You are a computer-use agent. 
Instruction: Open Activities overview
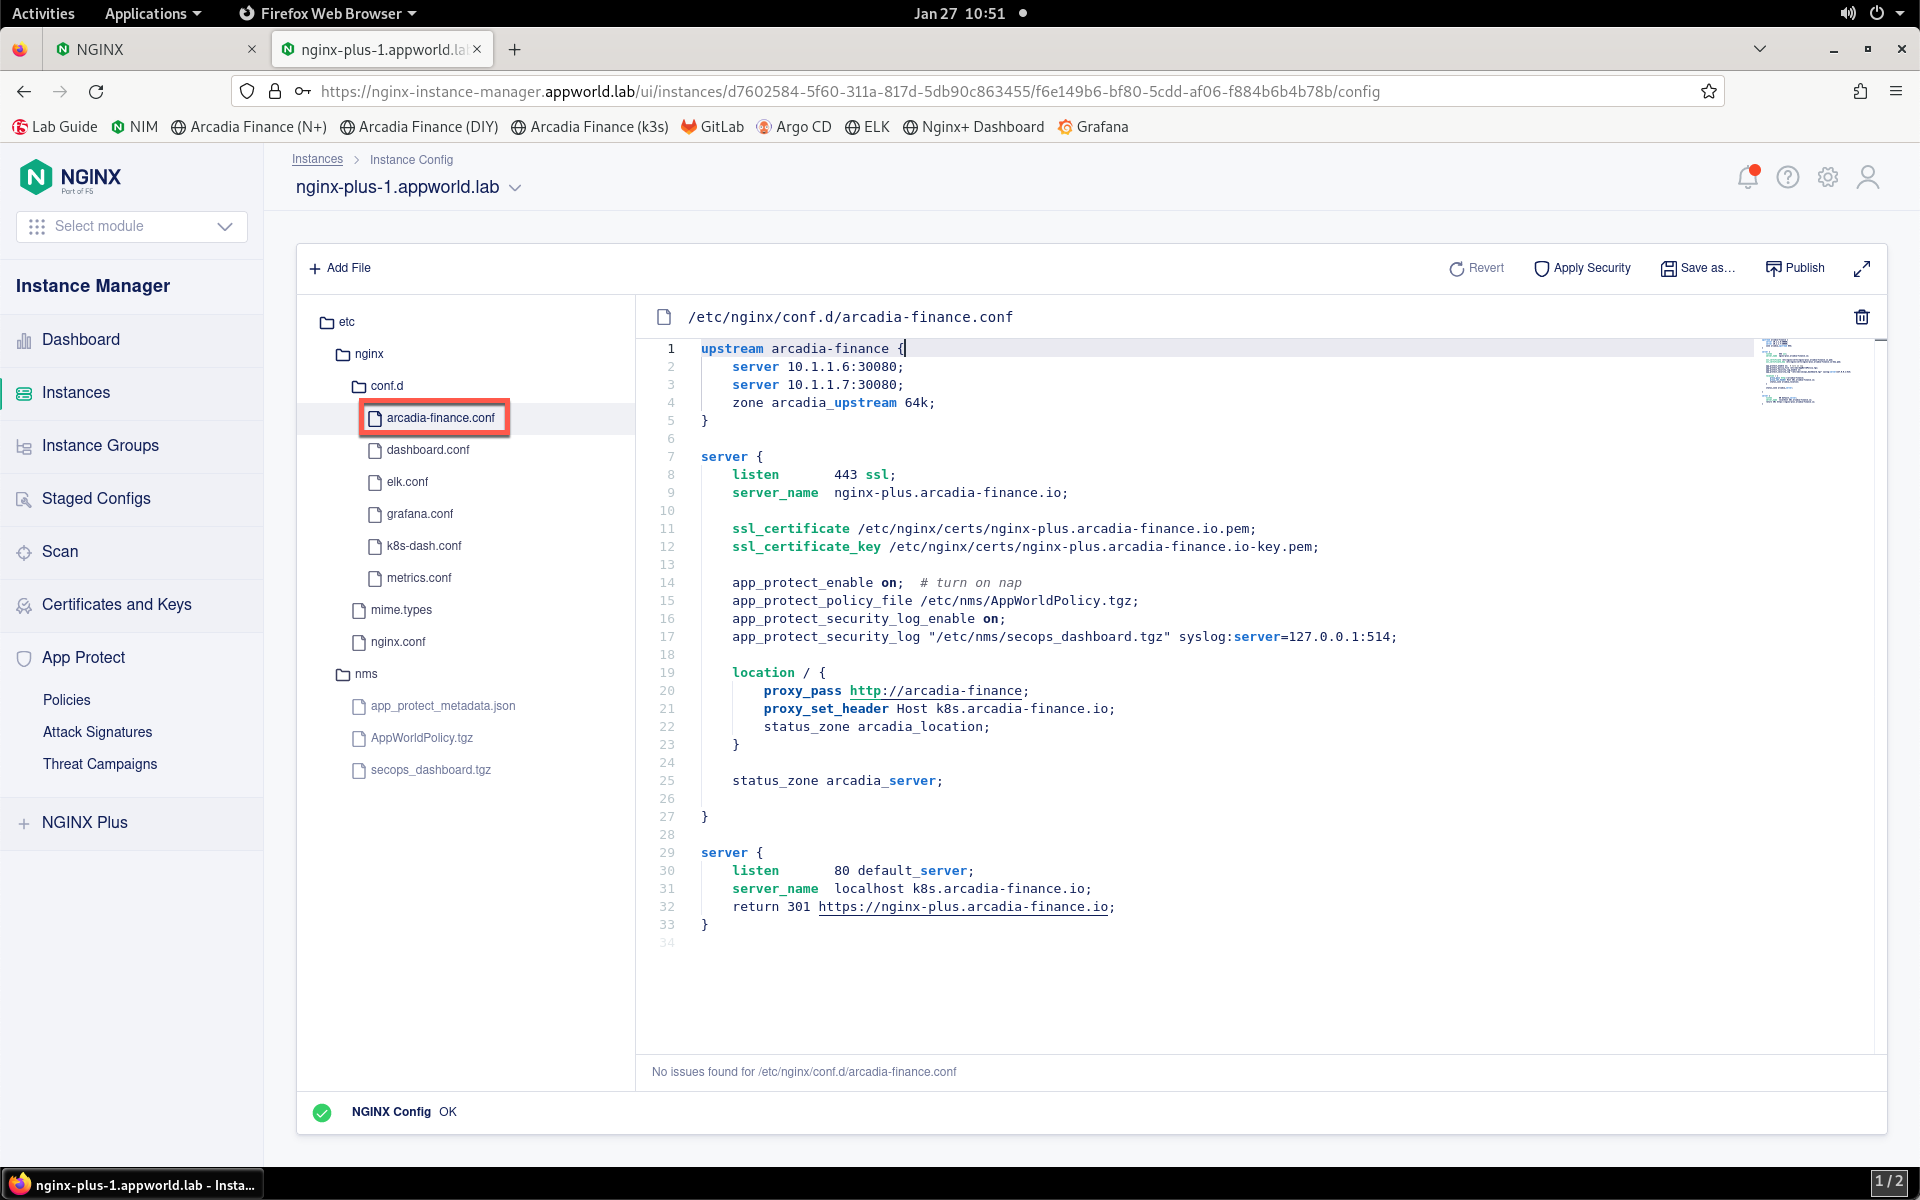[x=43, y=13]
